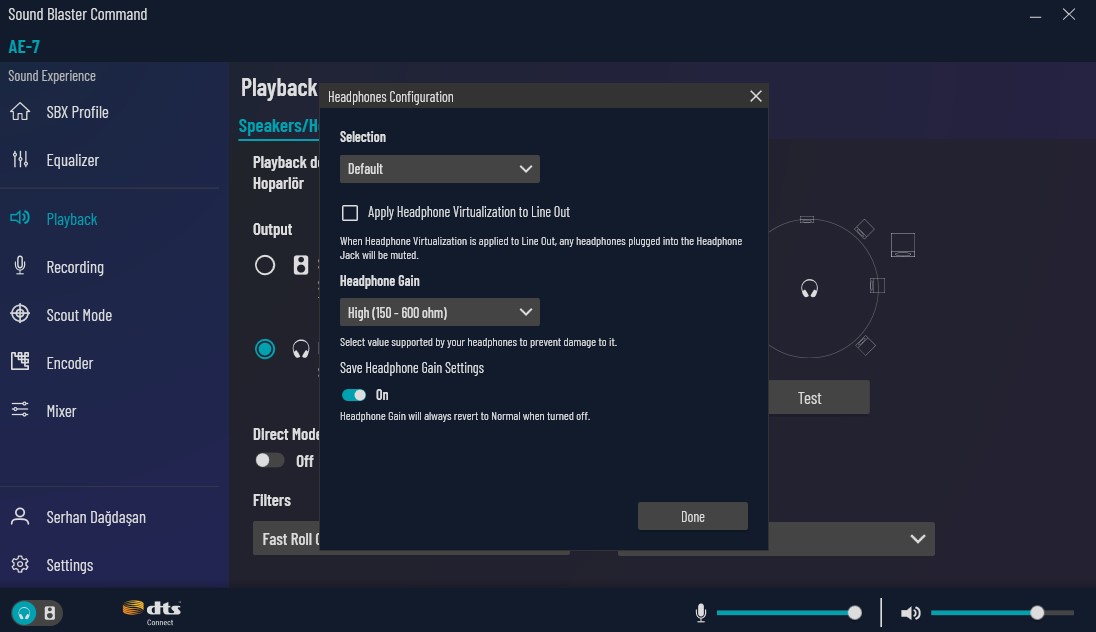The image size is (1096, 632).
Task: Toggle Direct Mode switch
Action: [x=269, y=460]
